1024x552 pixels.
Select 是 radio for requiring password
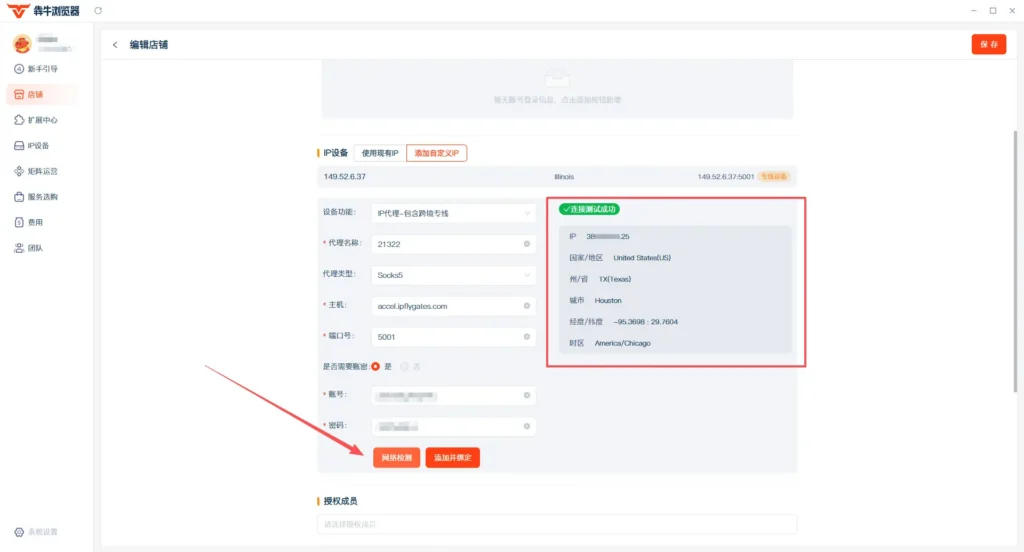(x=376, y=366)
